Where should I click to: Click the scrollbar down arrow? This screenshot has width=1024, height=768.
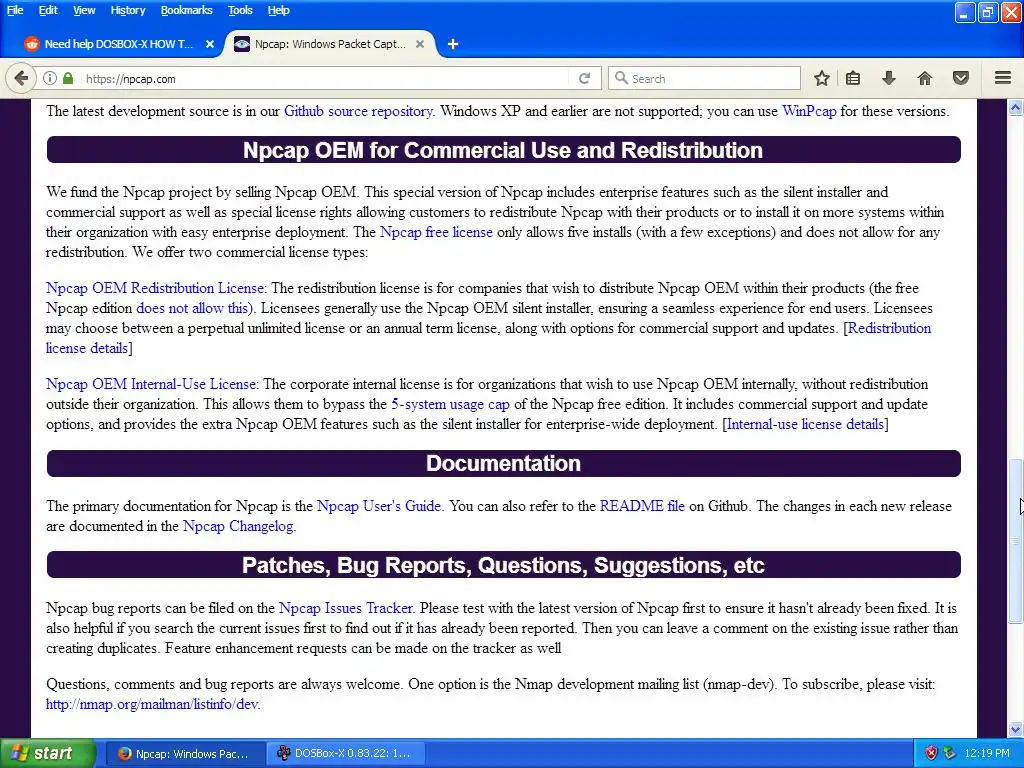[x=1016, y=729]
